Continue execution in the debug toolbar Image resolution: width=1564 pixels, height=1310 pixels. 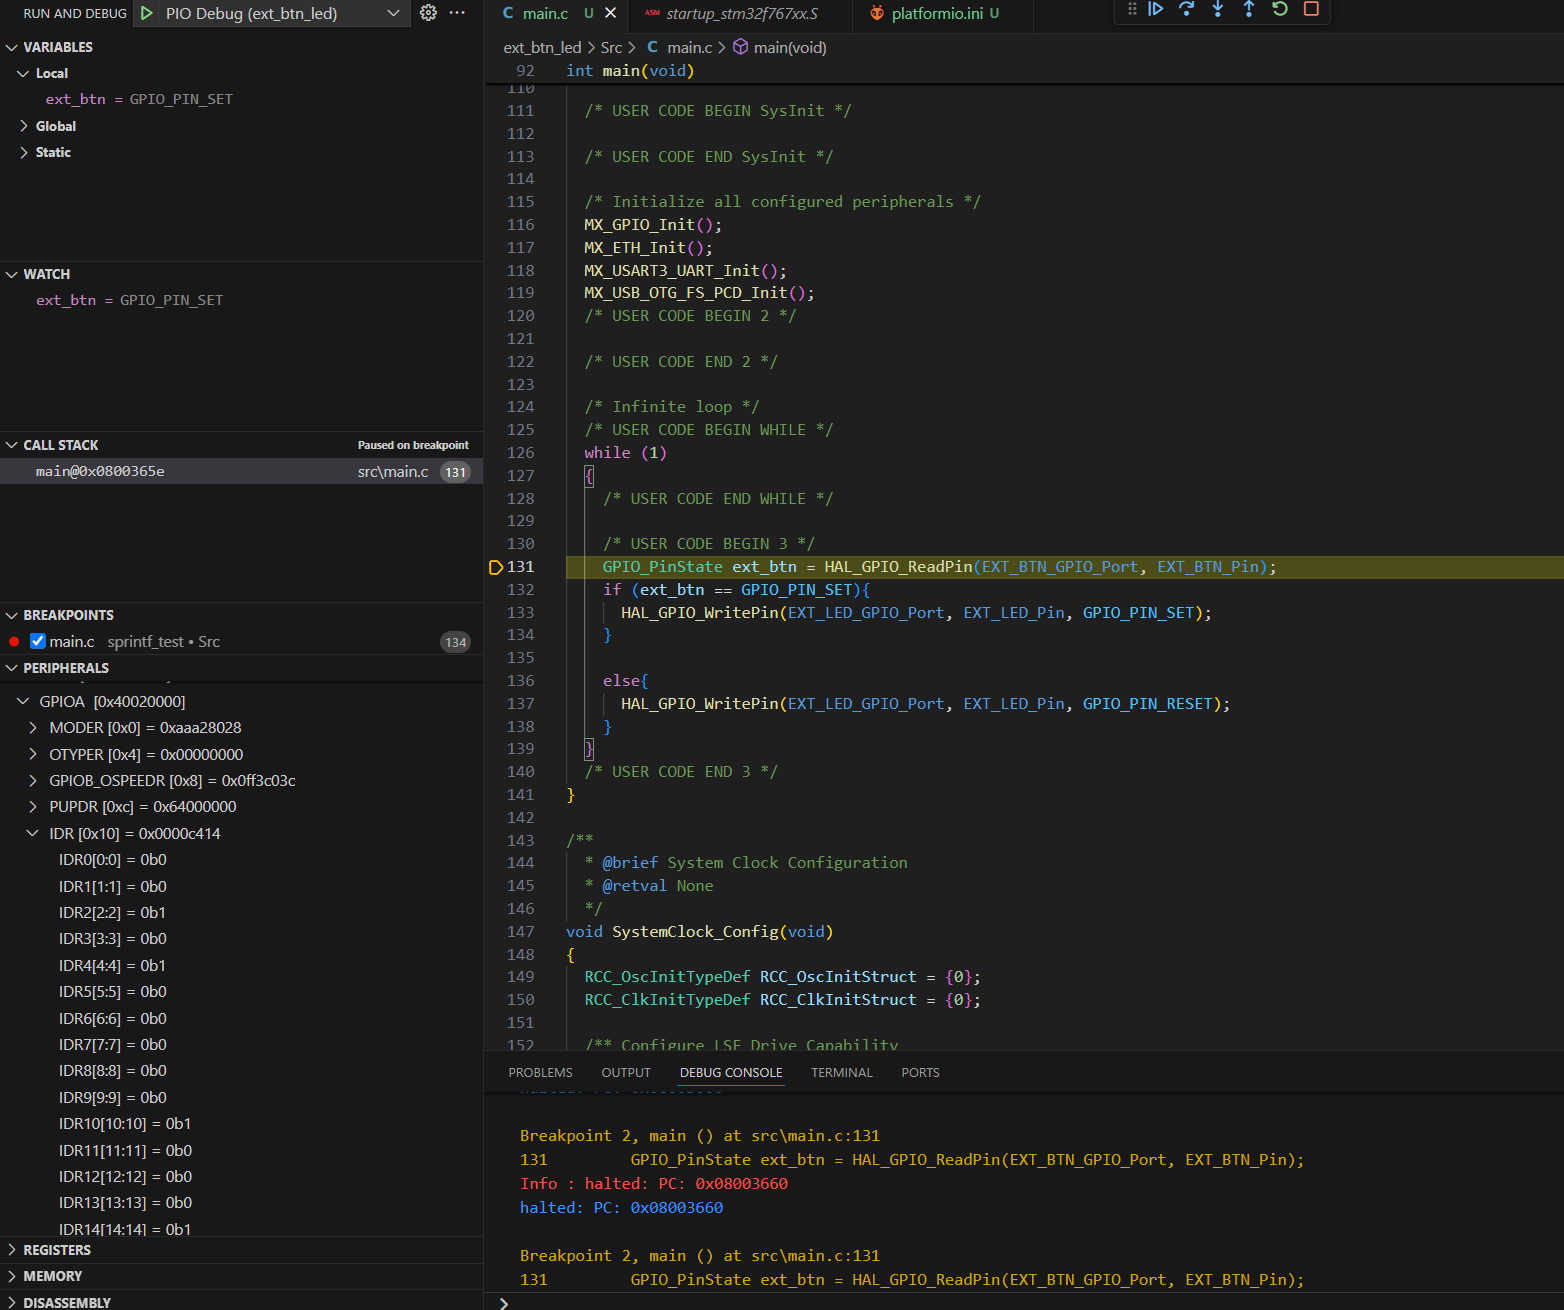coord(1155,9)
